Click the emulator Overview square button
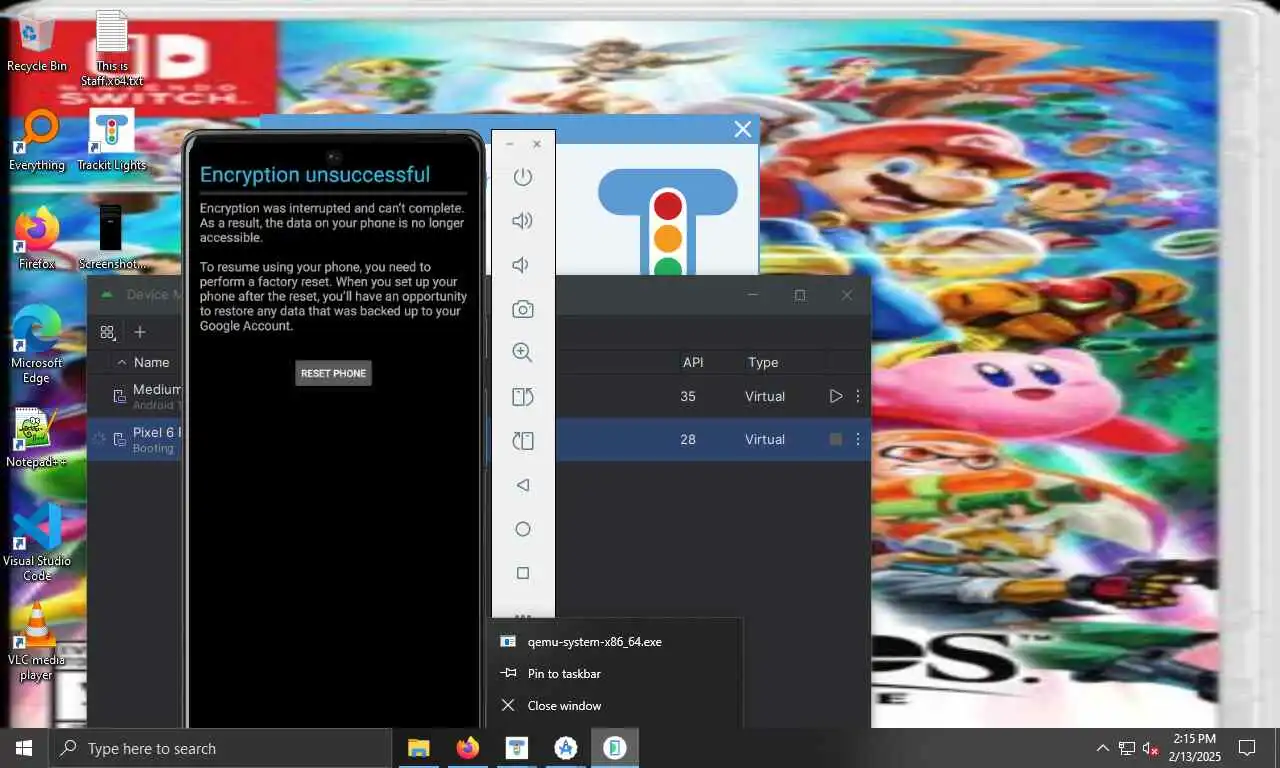The width and height of the screenshot is (1280, 768). tap(522, 573)
